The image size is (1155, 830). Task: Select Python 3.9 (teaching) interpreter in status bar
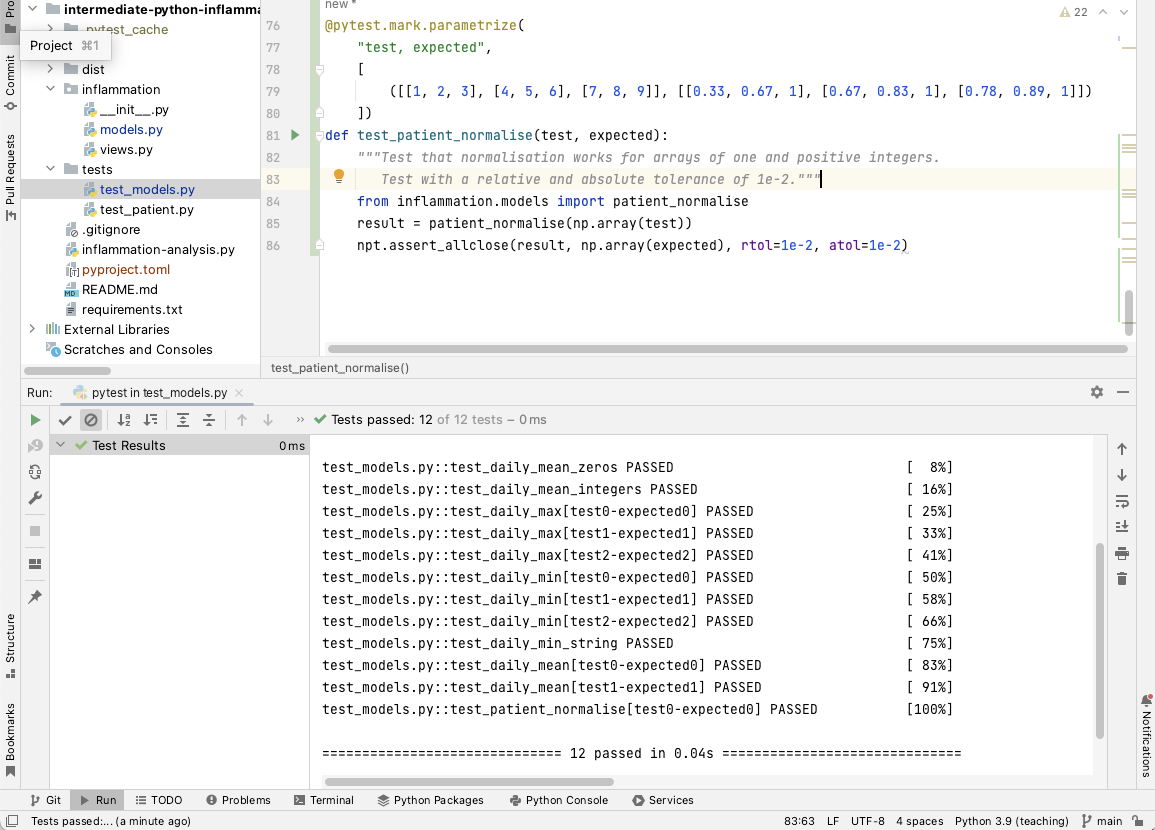point(1011,820)
